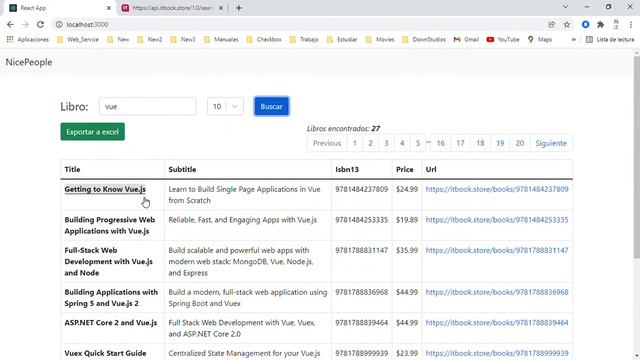Click the browser forward arrow

(x=25, y=24)
